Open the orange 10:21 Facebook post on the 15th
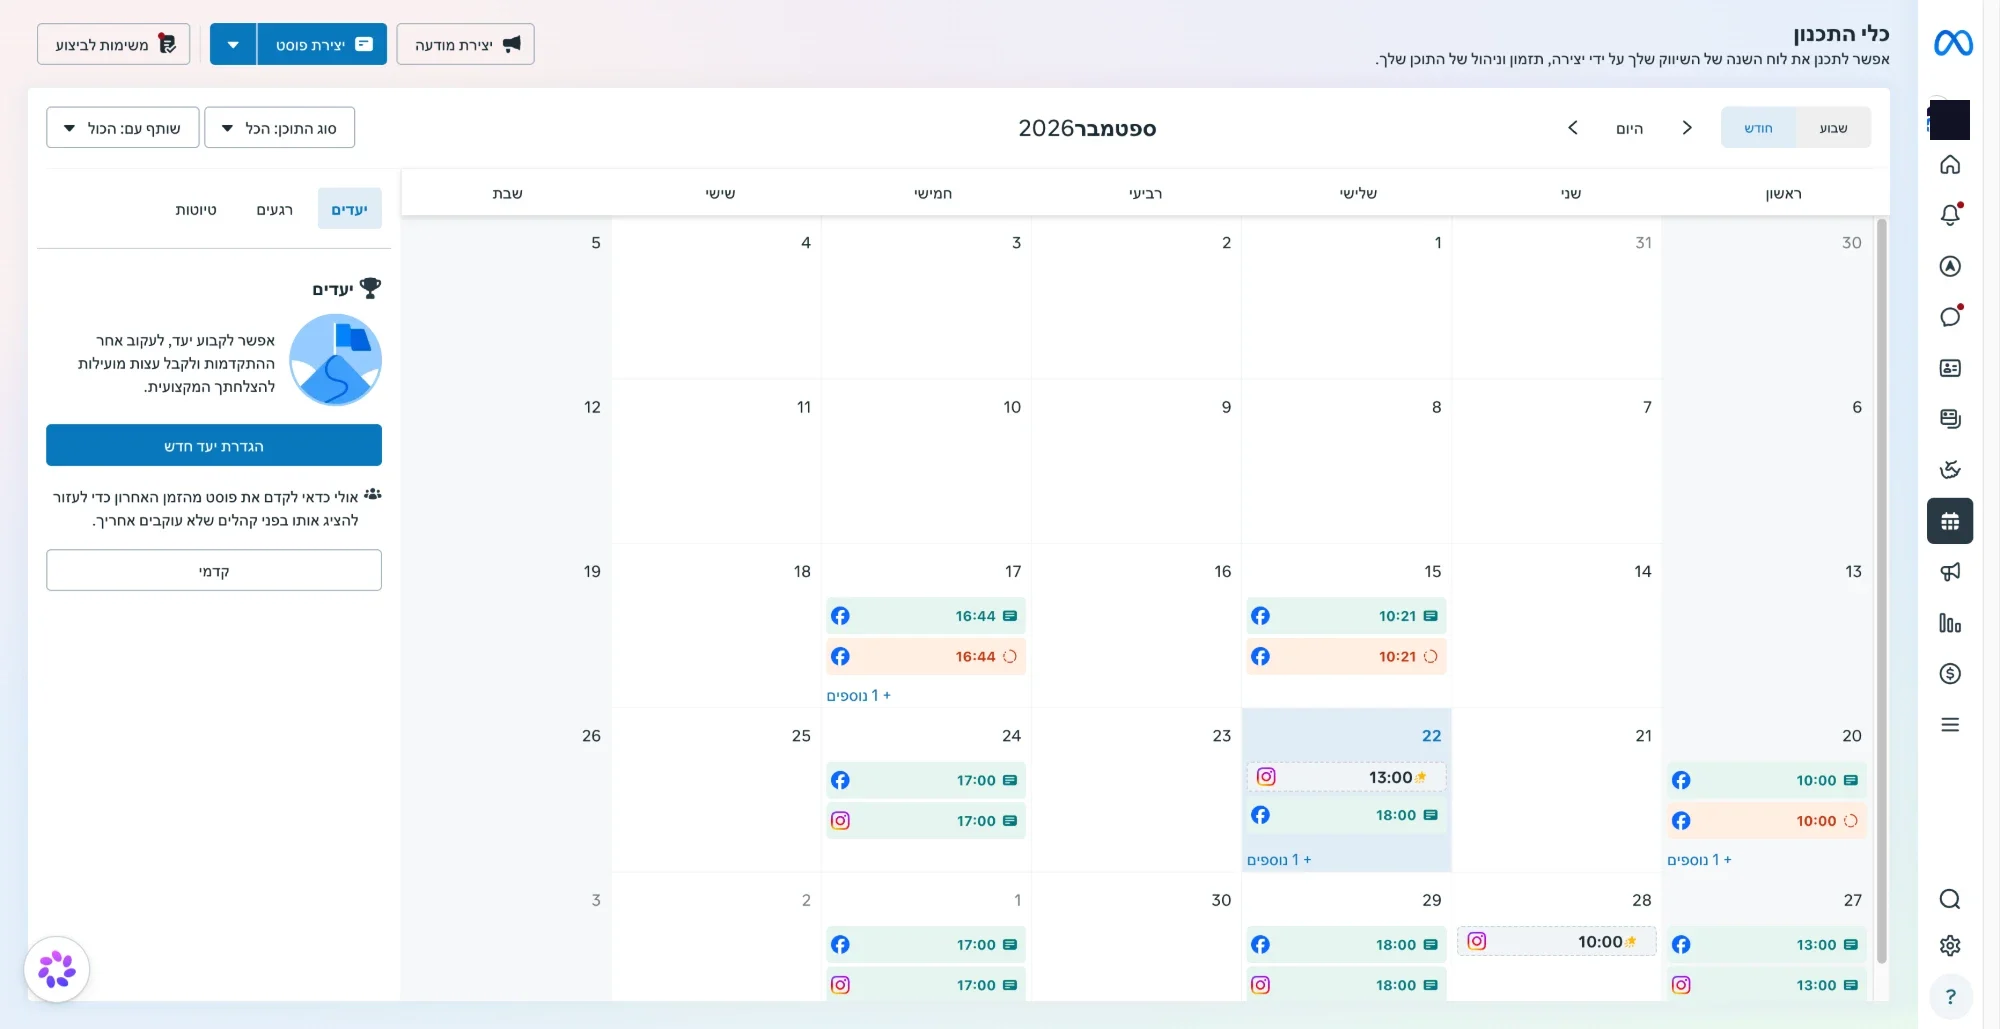 (1346, 657)
